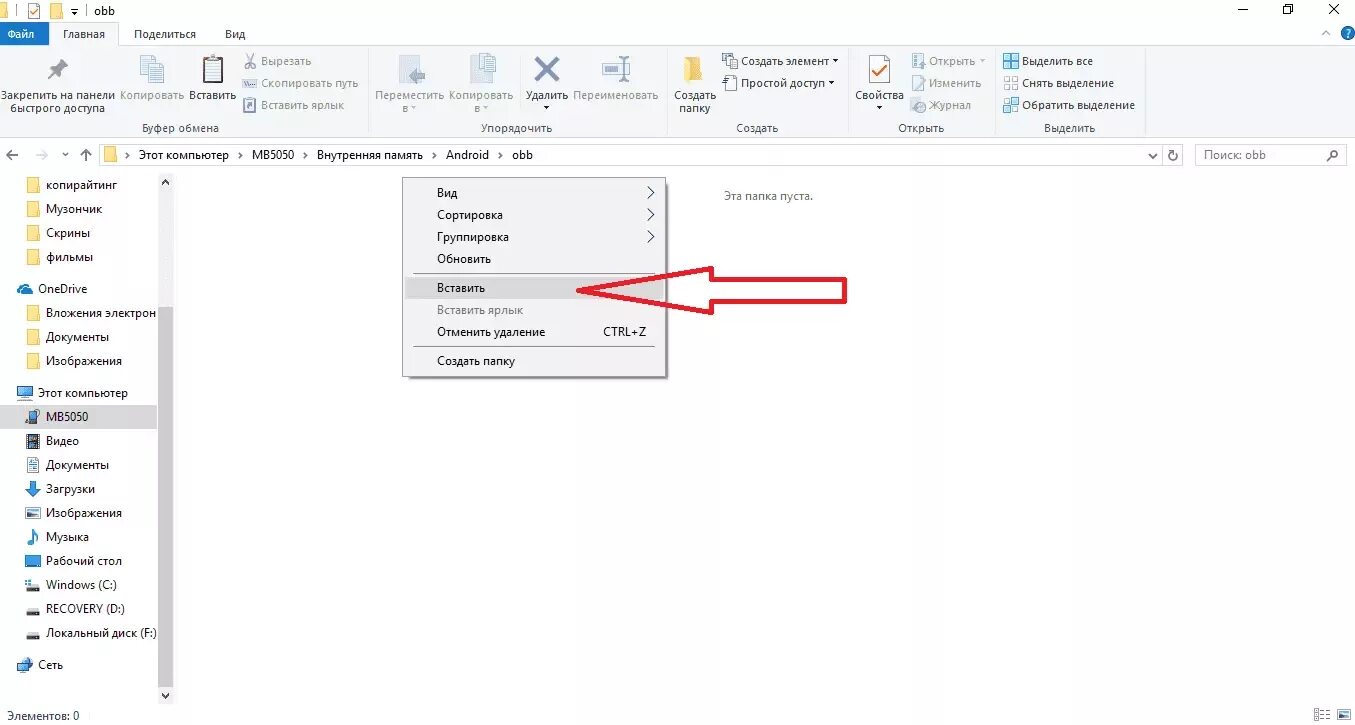This screenshot has height=725, width=1355.
Task: Click Android in the breadcrumb path
Action: point(467,155)
